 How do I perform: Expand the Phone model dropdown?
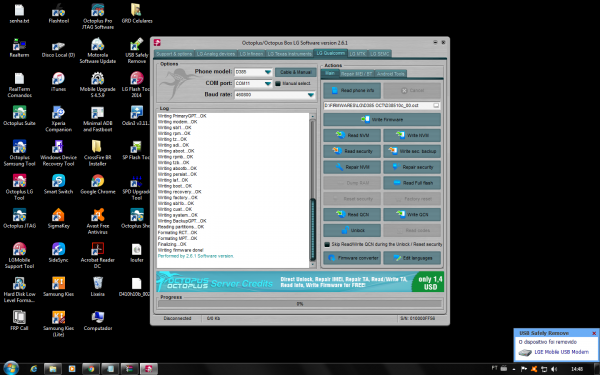coord(268,72)
